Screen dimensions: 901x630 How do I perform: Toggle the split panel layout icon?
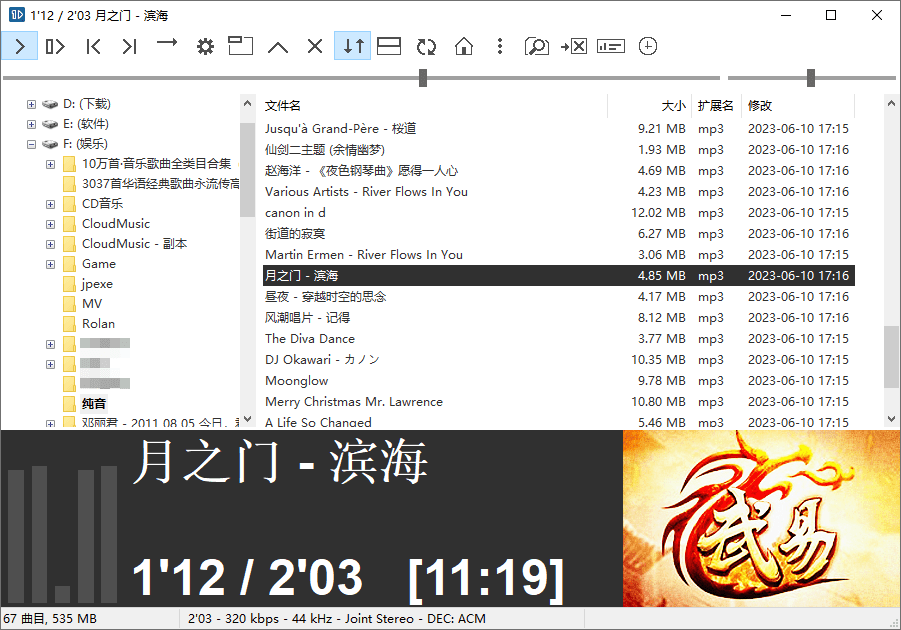389,46
